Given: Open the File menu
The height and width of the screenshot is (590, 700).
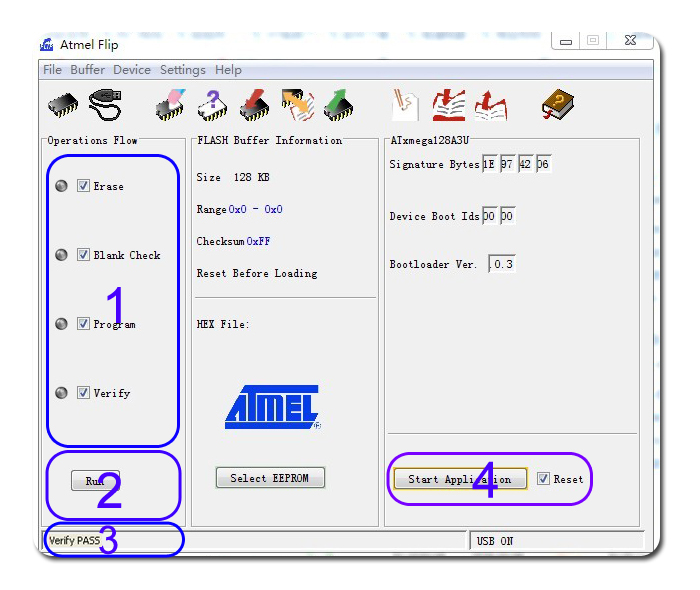Looking at the screenshot, I should [x=52, y=70].
